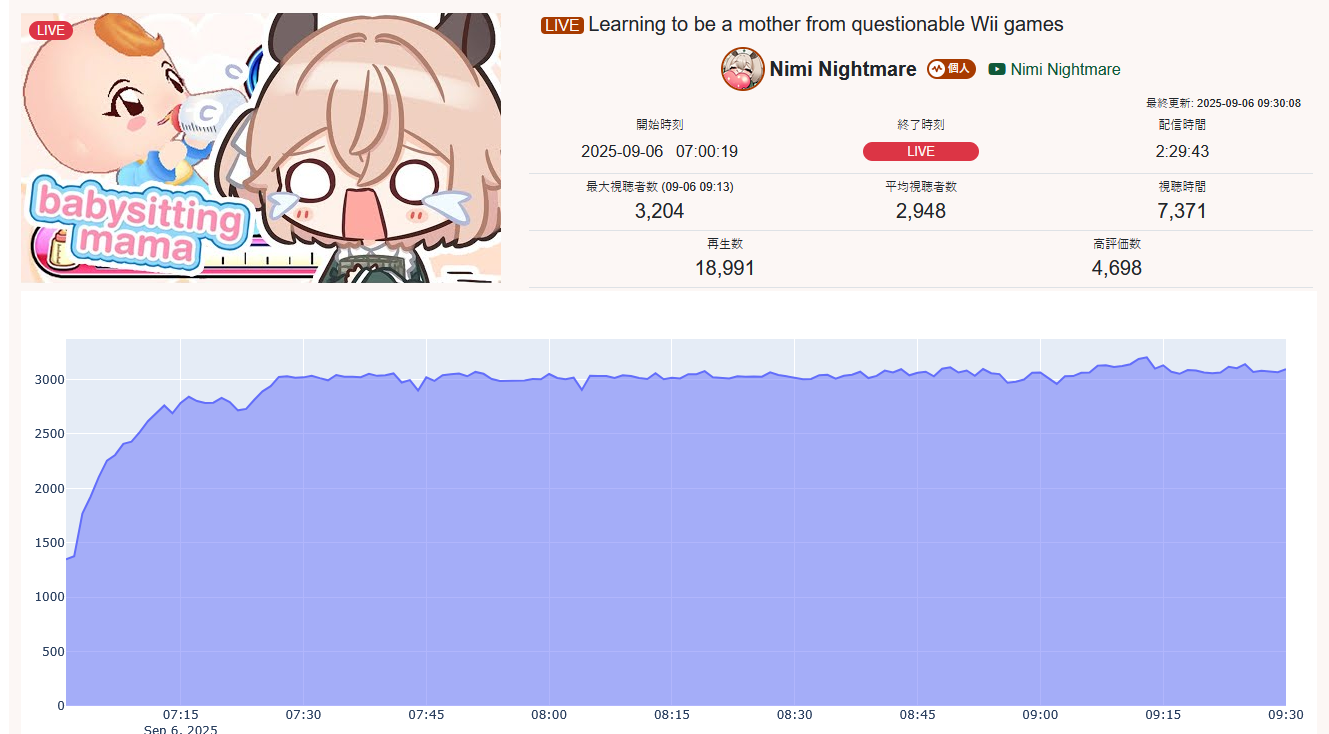
Task: Click the stream duration 2:29:43
Action: [1182, 152]
